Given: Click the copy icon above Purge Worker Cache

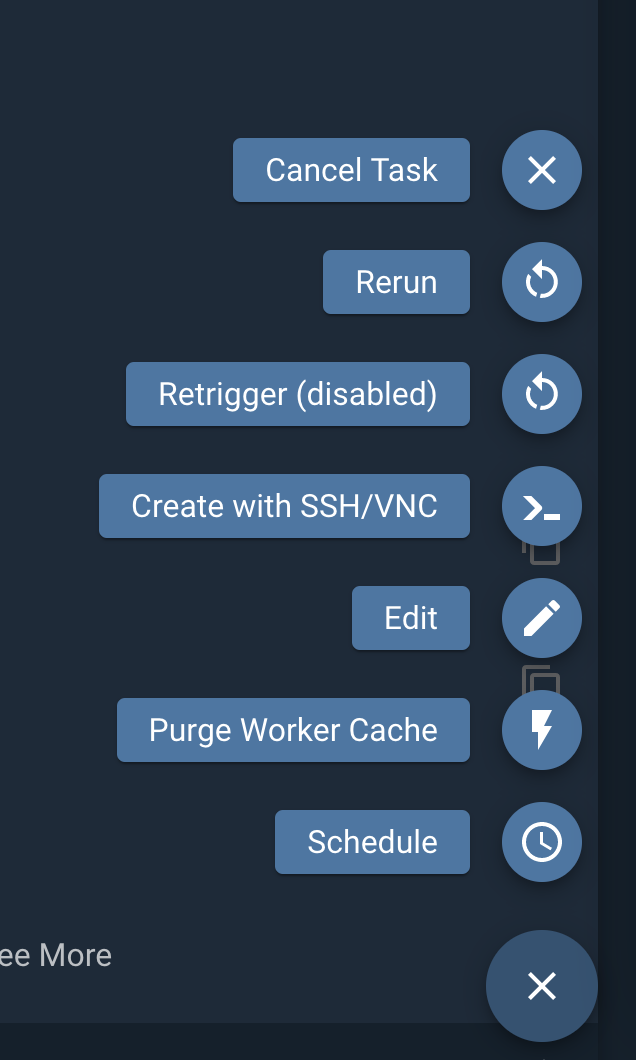Looking at the screenshot, I should pyautogui.click(x=541, y=680).
